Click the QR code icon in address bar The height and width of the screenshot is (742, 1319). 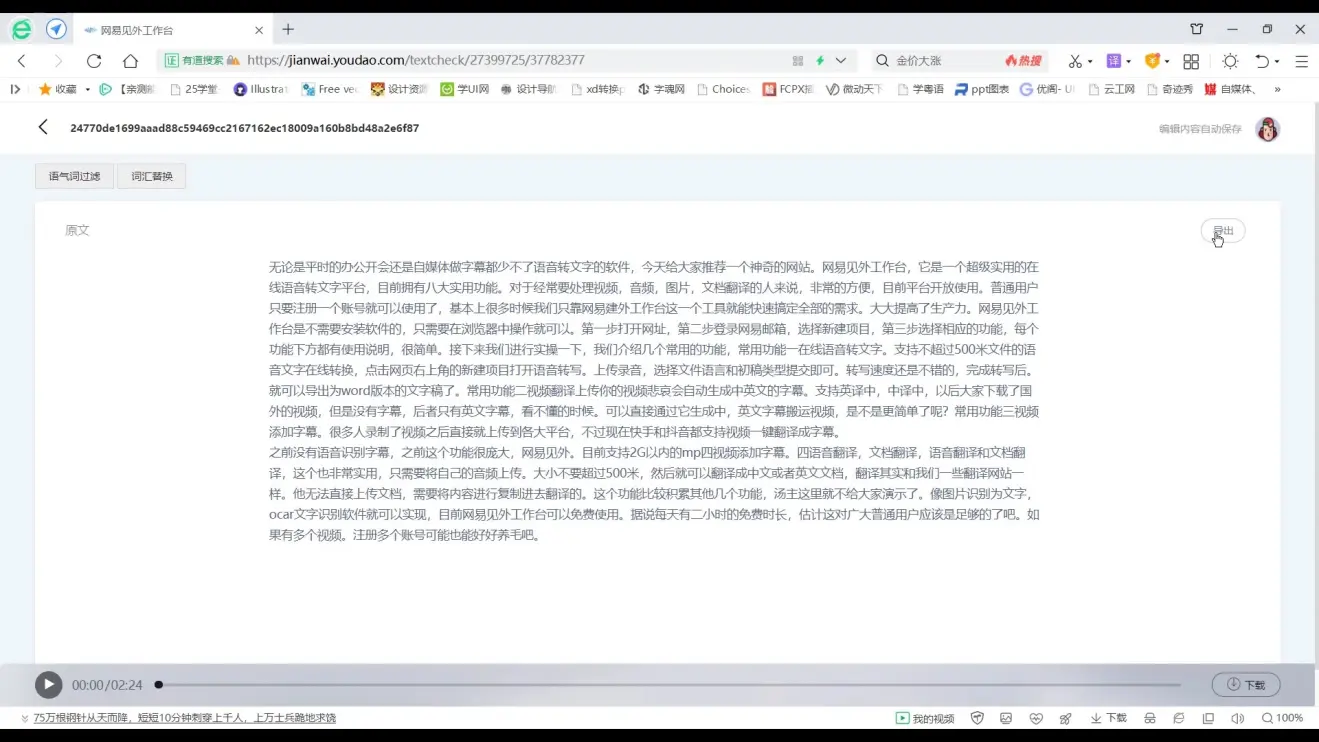pos(798,61)
